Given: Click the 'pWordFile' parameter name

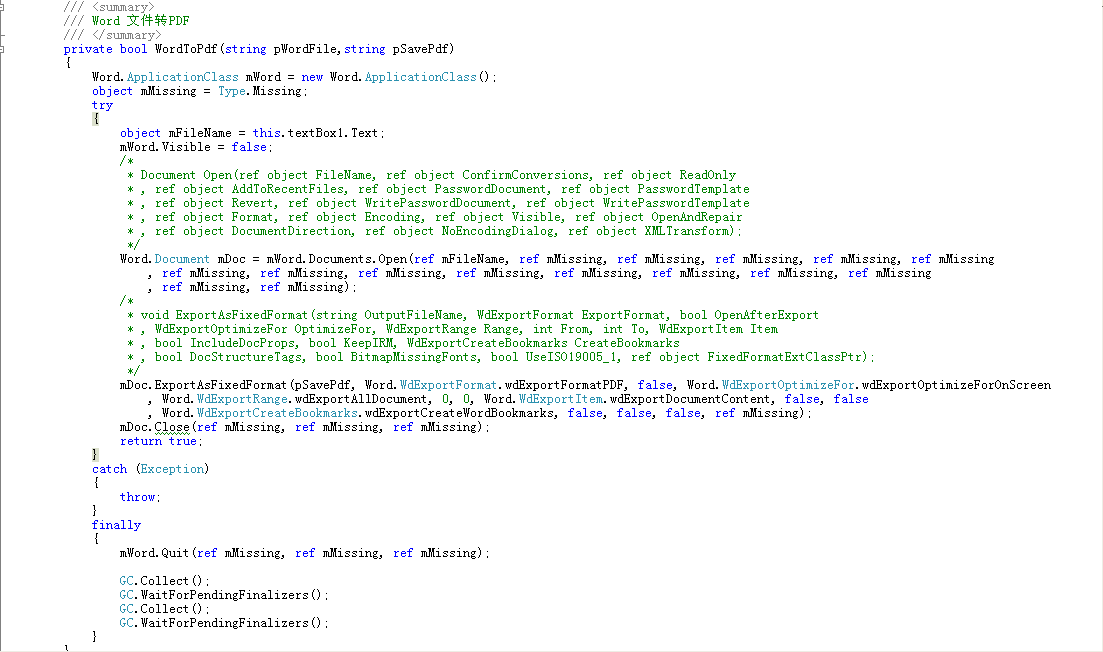Looking at the screenshot, I should coord(307,49).
